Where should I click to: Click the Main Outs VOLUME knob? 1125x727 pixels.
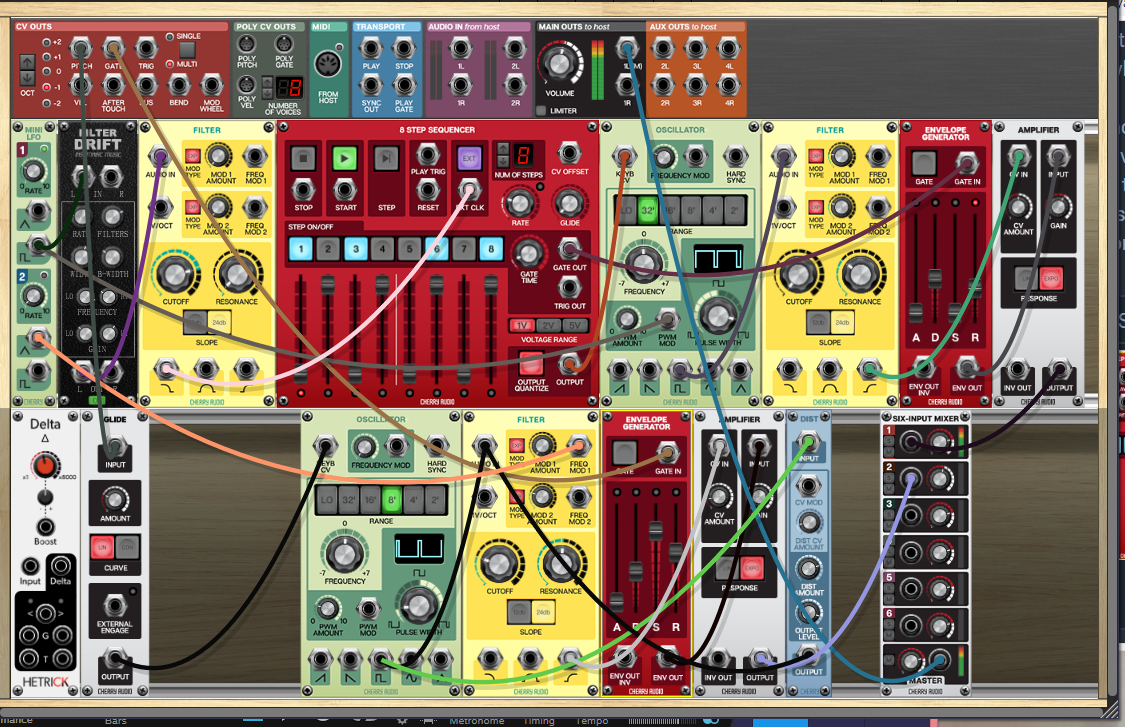click(x=560, y=63)
